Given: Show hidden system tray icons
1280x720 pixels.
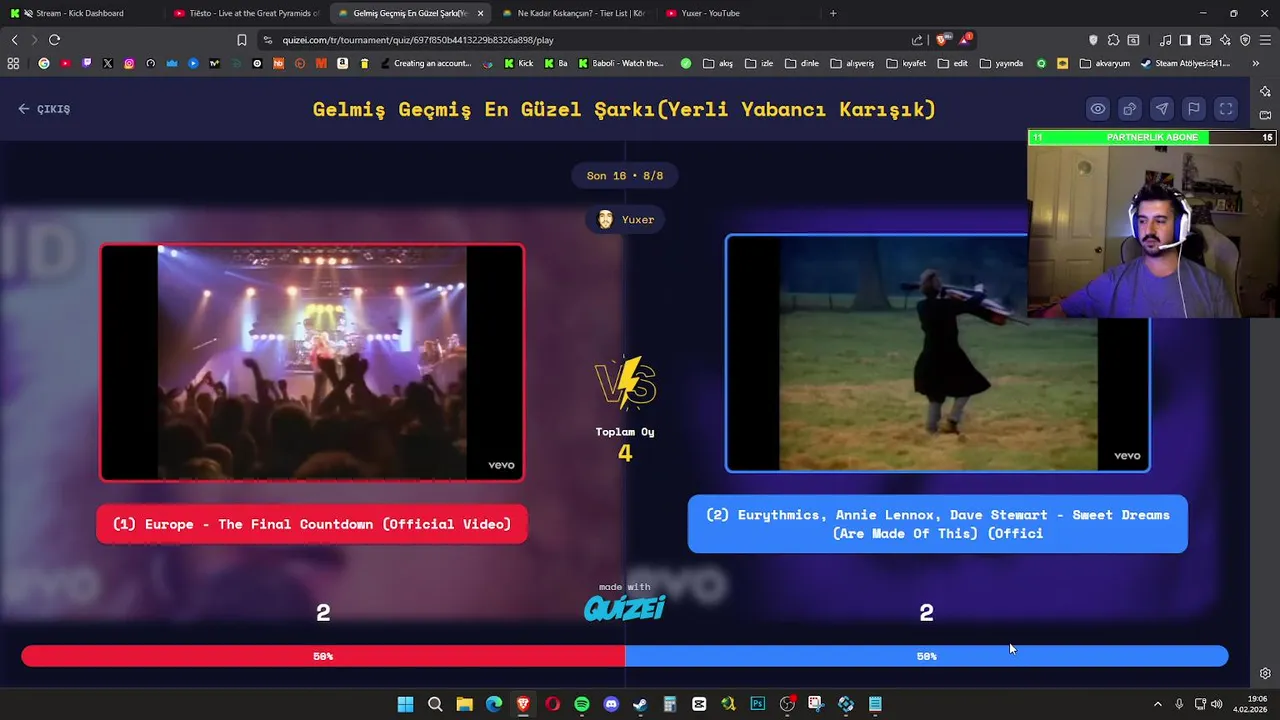Looking at the screenshot, I should tap(1158, 704).
